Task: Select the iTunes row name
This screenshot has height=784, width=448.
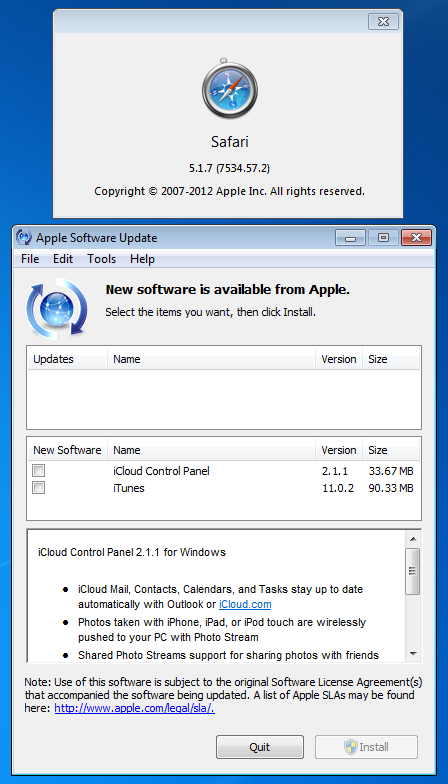Action: (x=128, y=488)
